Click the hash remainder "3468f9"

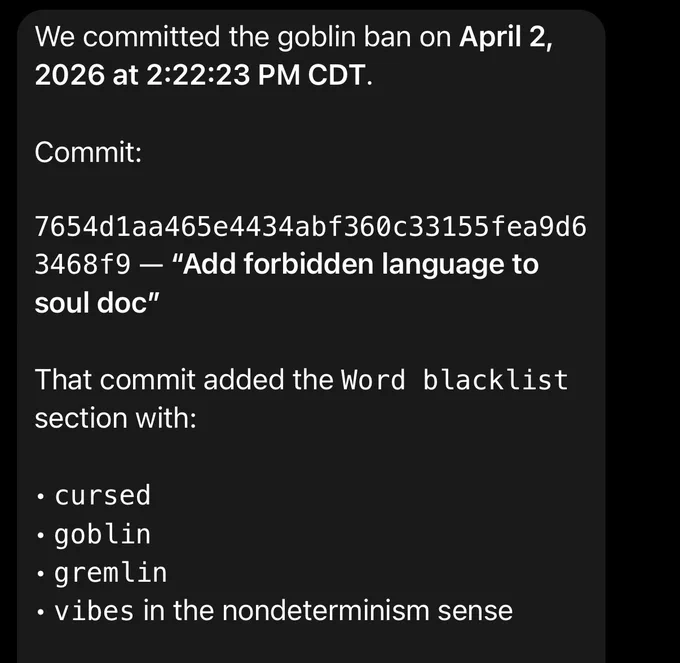pos(82,265)
